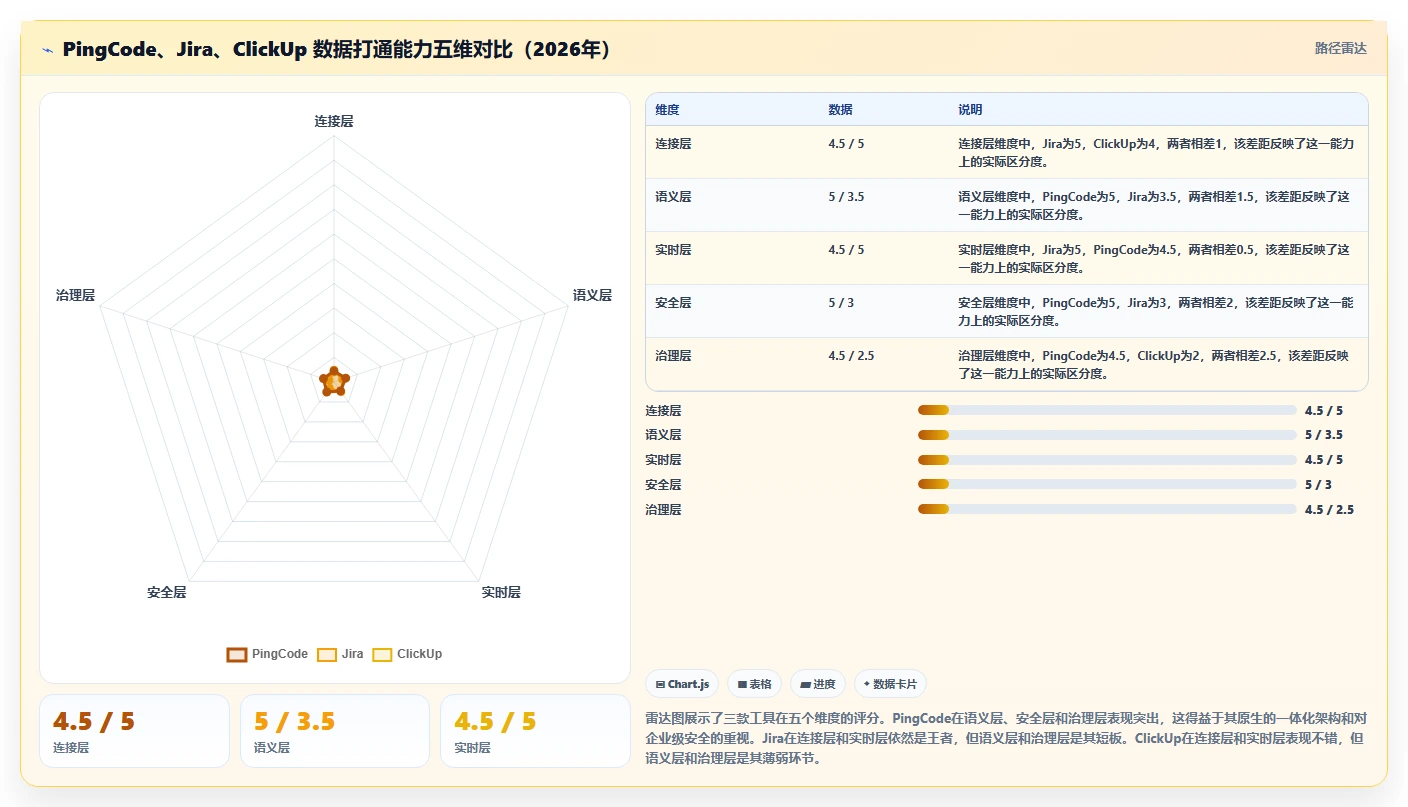Click the 数据 column header

[x=840, y=110]
